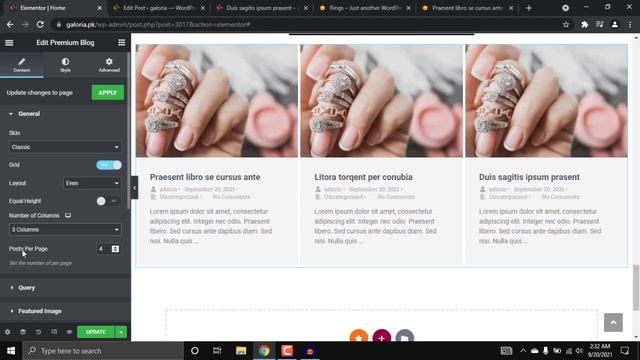The height and width of the screenshot is (360, 640).
Task: Switch to the Rings browser tab
Action: pyautogui.click(x=364, y=8)
